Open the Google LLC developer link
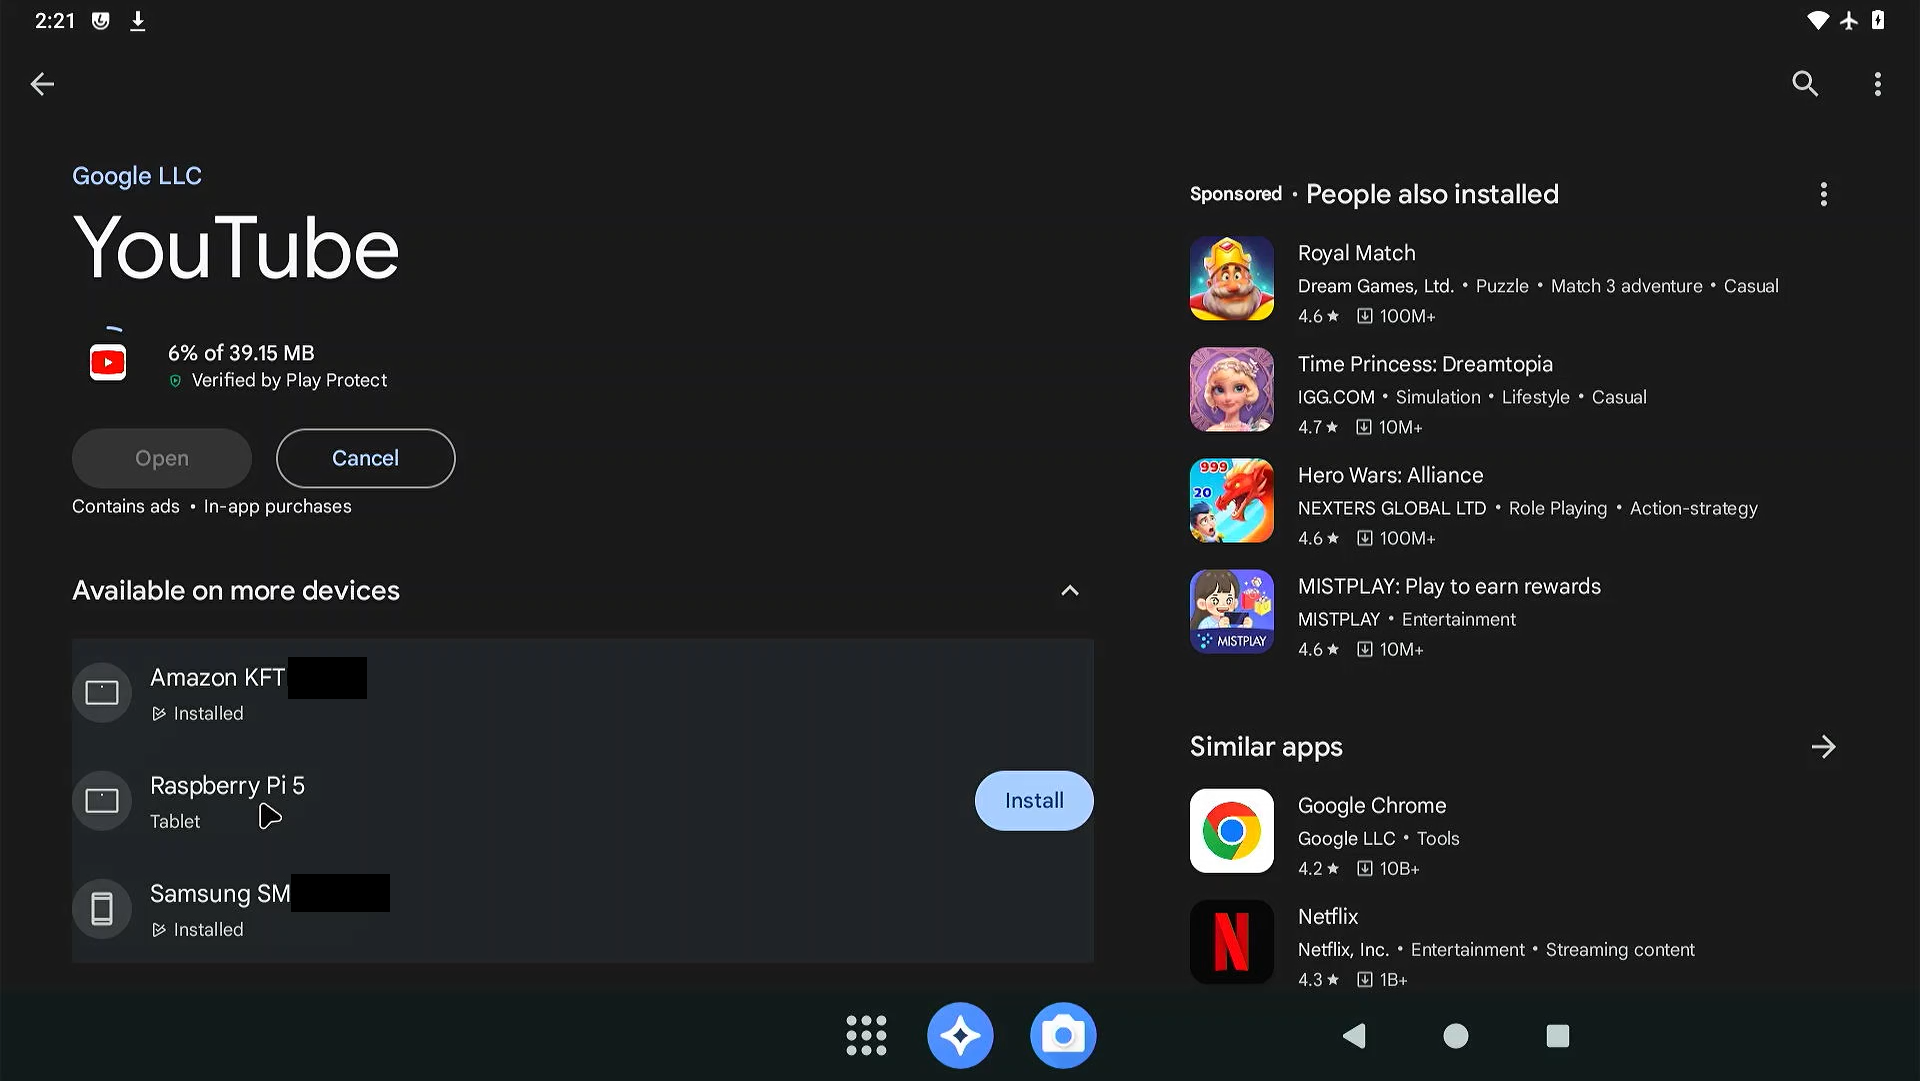Image resolution: width=1920 pixels, height=1081 pixels. point(137,176)
